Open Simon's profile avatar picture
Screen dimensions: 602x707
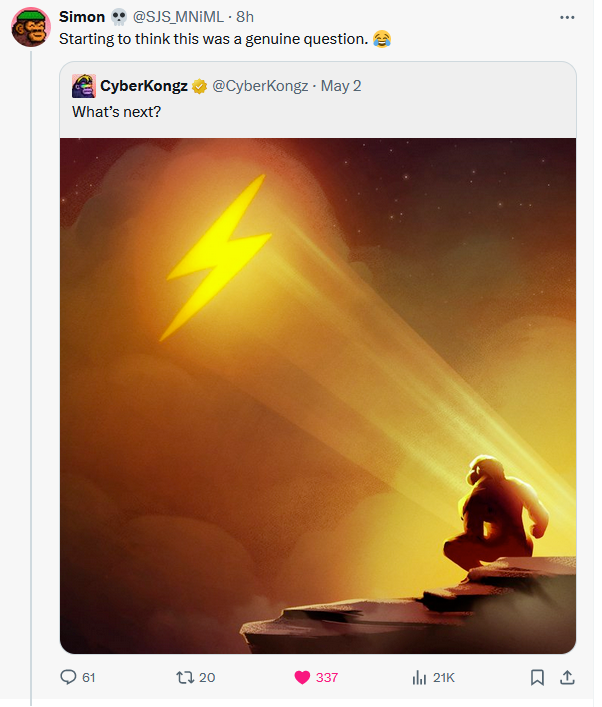30,27
